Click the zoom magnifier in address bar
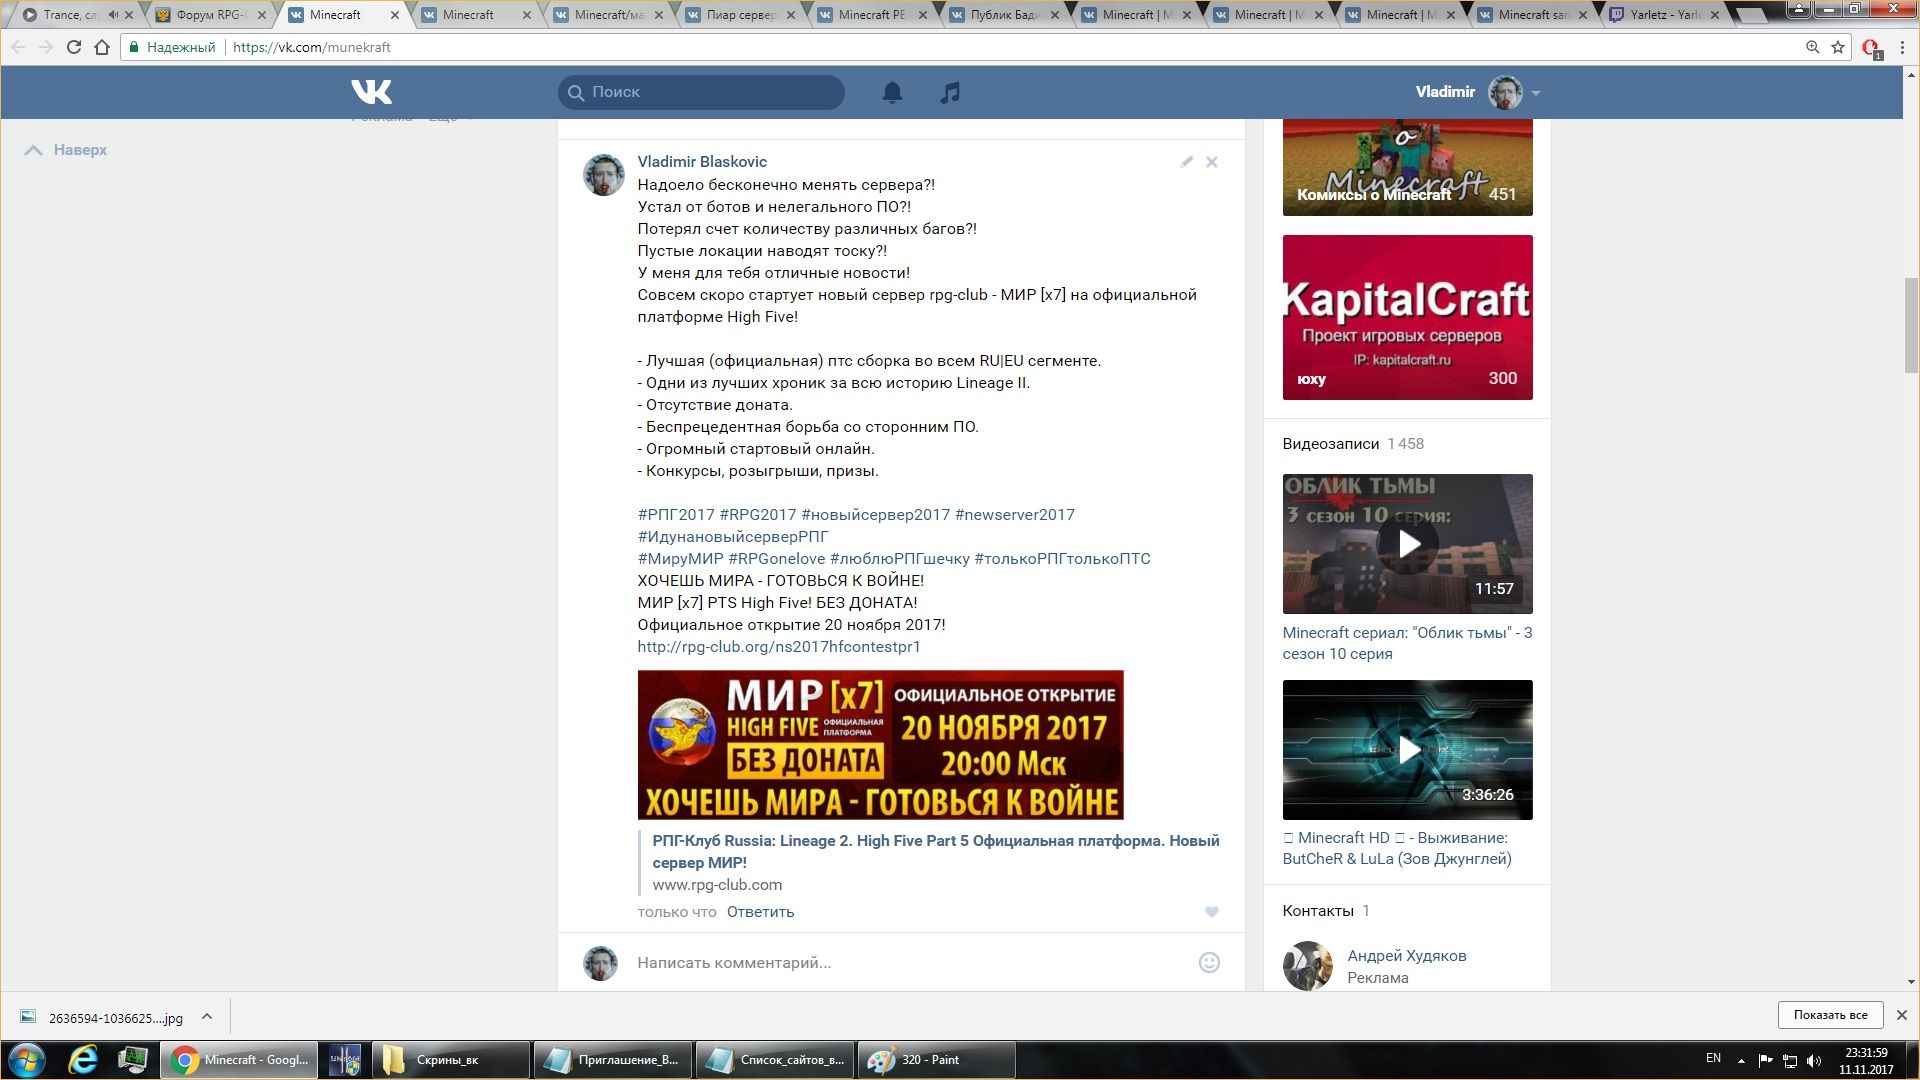 click(1812, 47)
